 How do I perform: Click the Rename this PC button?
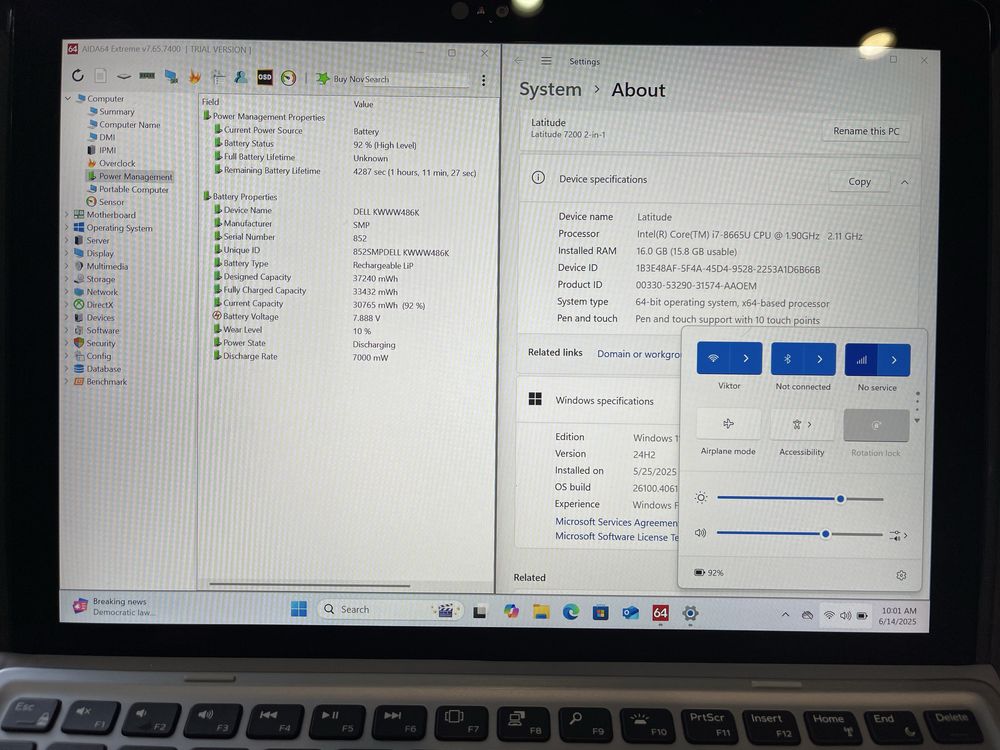(866, 131)
